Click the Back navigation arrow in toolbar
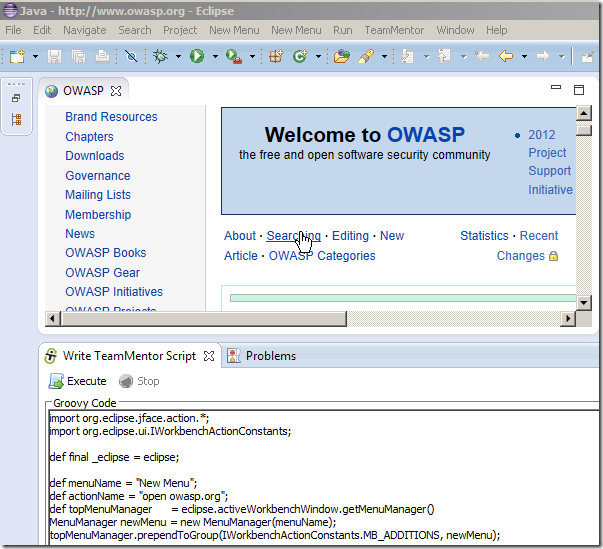The height and width of the screenshot is (549, 603). [x=506, y=57]
